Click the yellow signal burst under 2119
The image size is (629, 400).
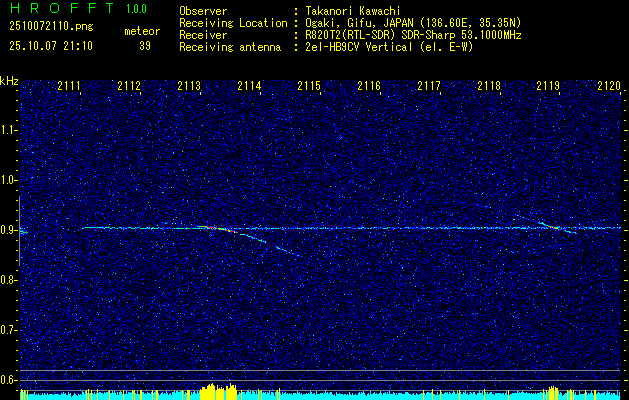click(553, 392)
